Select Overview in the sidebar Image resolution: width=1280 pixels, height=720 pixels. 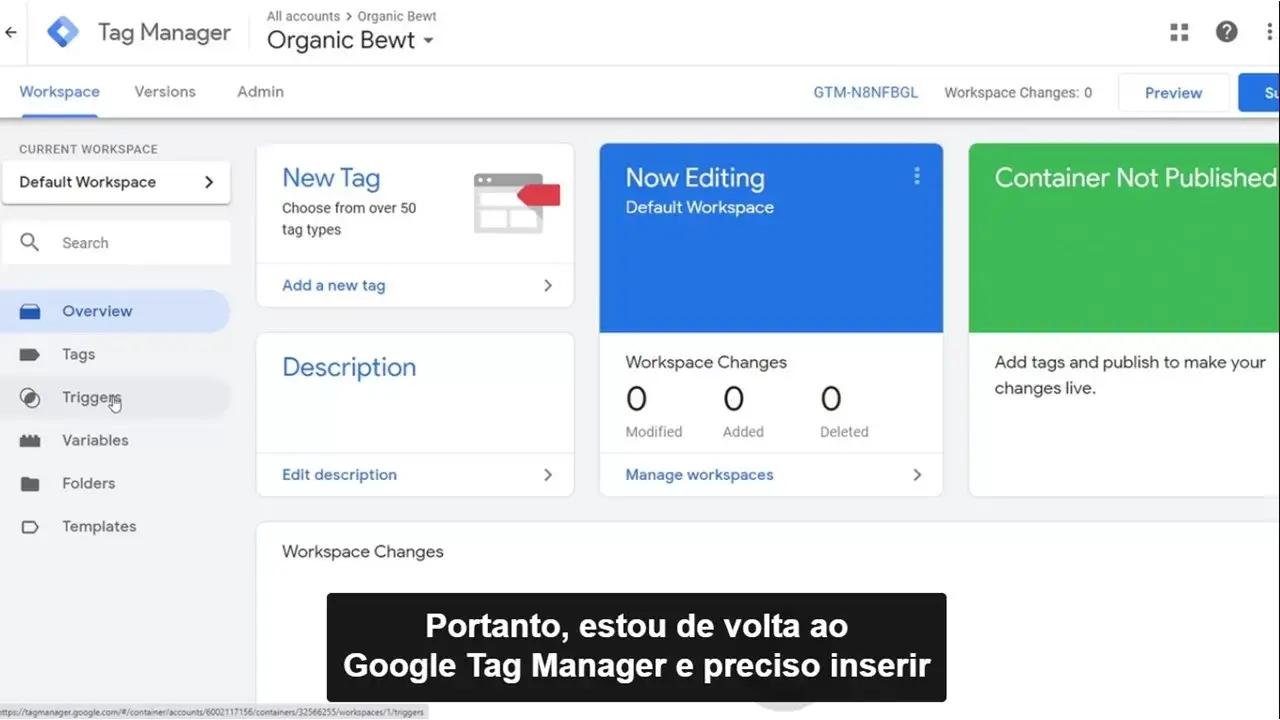pyautogui.click(x=116, y=311)
